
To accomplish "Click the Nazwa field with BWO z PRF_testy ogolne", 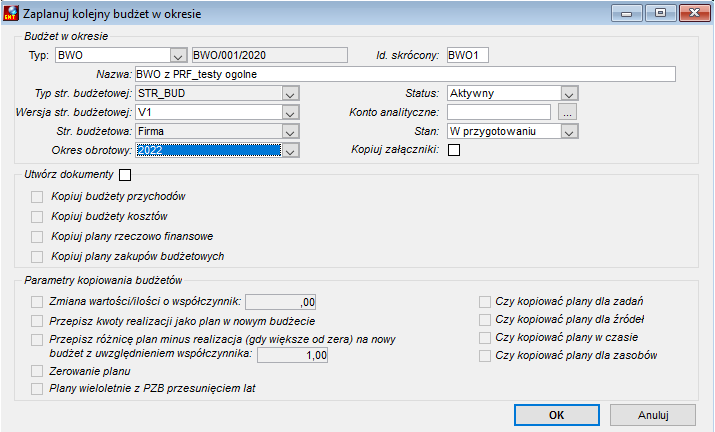I will tap(405, 74).
